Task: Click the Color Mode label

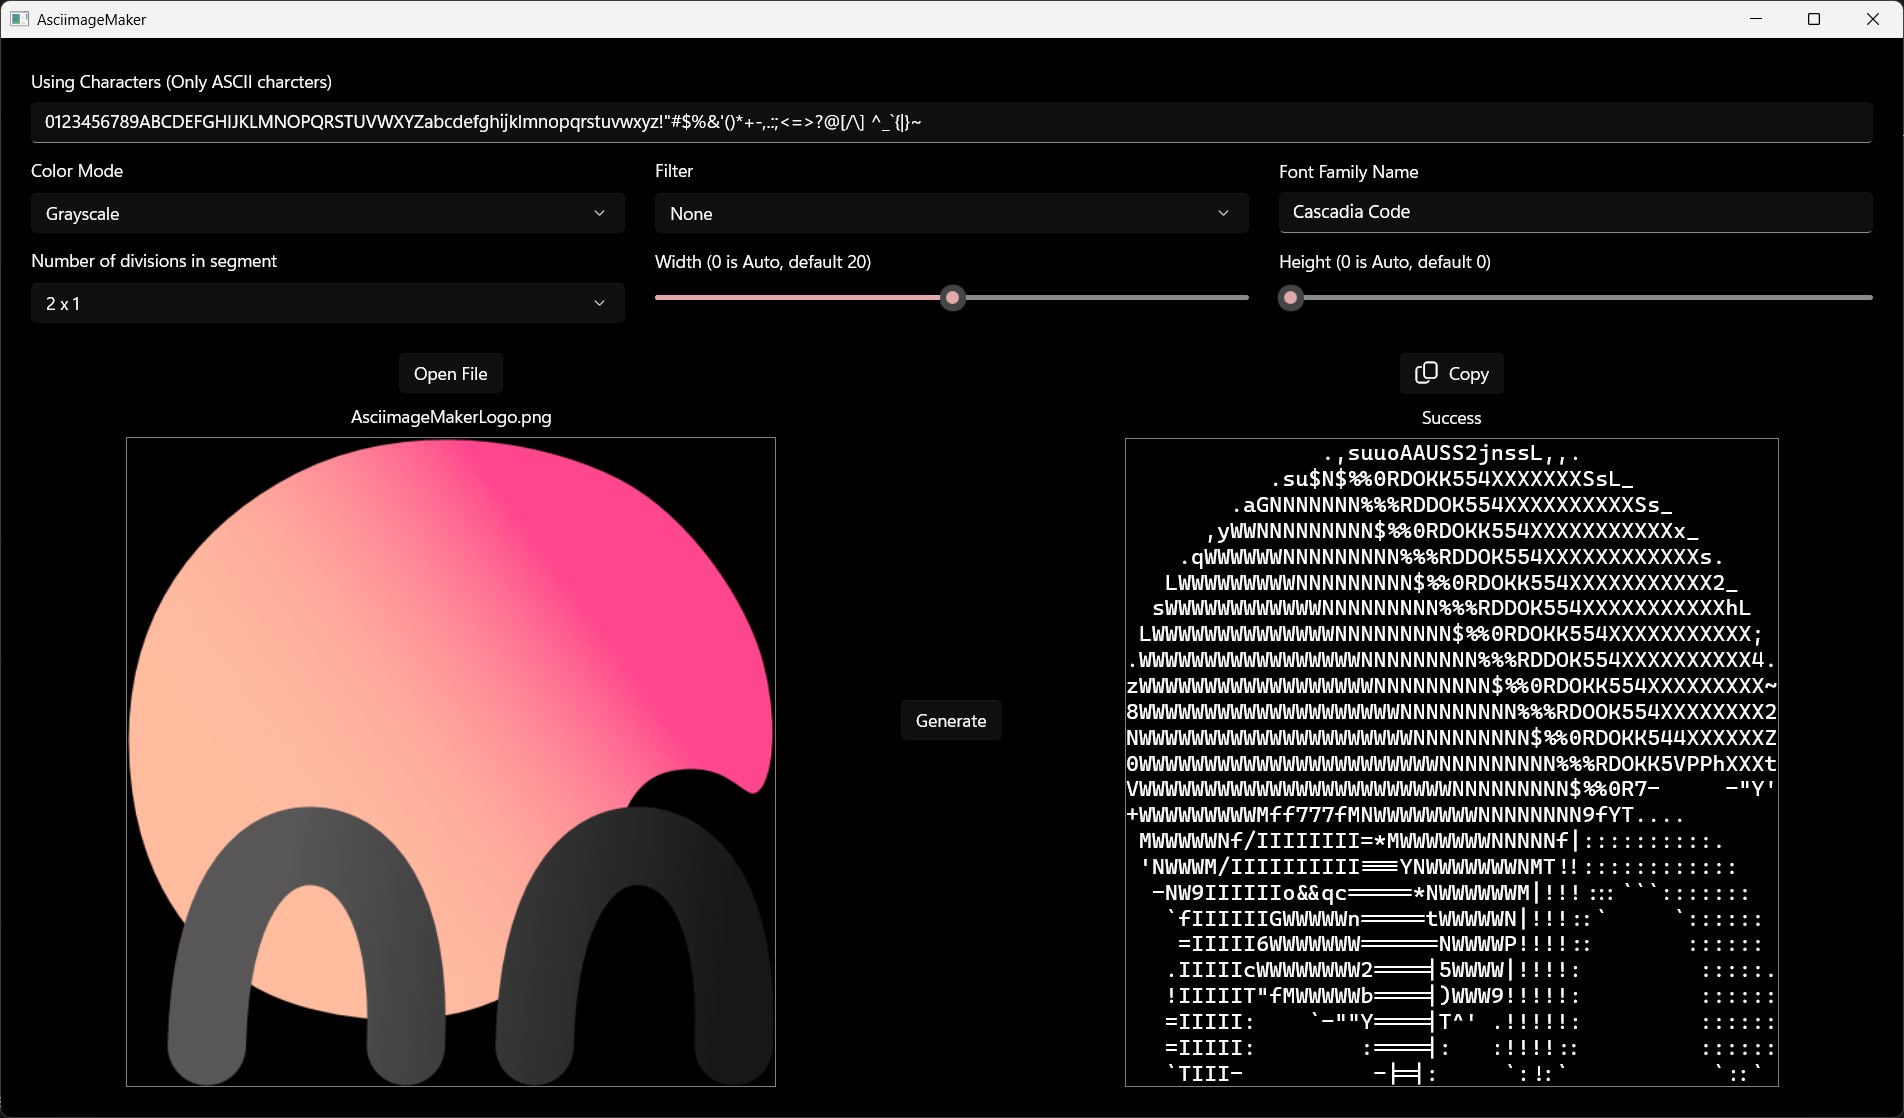Action: pyautogui.click(x=77, y=171)
